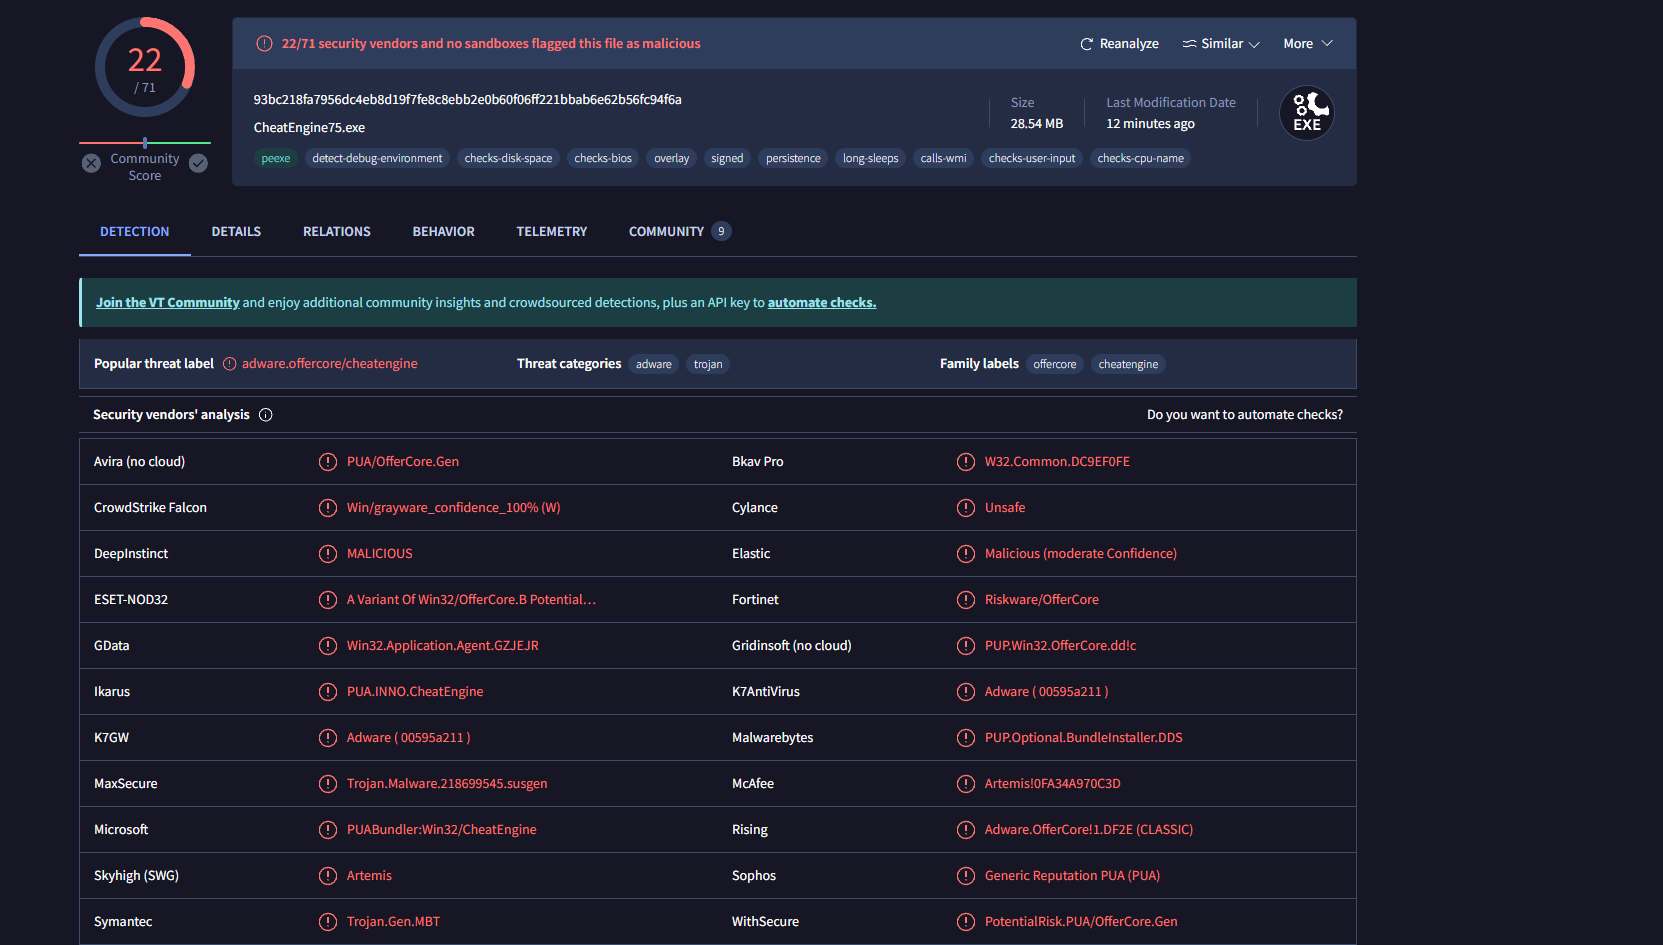Click the PUABundler:Win32/CheatEngine detection result
This screenshot has width=1663, height=945.
(x=442, y=830)
